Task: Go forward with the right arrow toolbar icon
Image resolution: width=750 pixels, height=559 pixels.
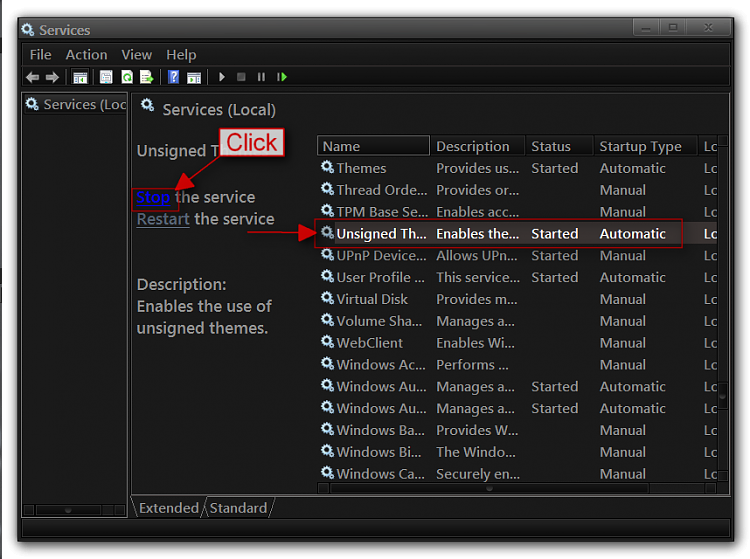Action: pos(52,77)
